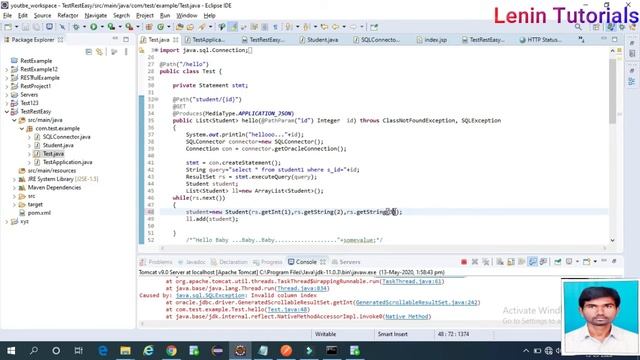Click the search magnifier icon near top right
This screenshot has width=640, height=360.
(x=578, y=27)
